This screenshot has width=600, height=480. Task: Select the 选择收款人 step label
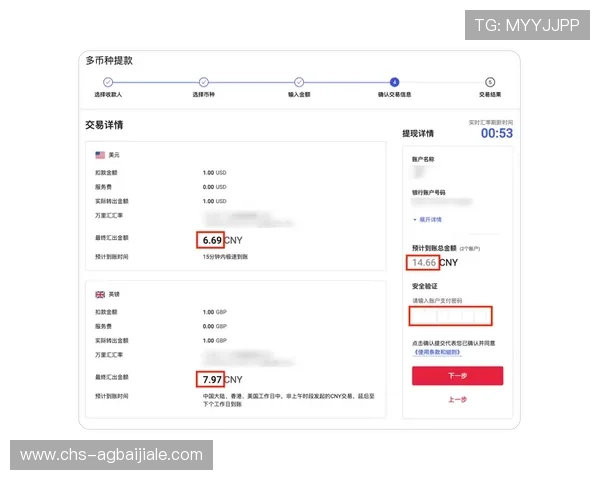point(108,95)
